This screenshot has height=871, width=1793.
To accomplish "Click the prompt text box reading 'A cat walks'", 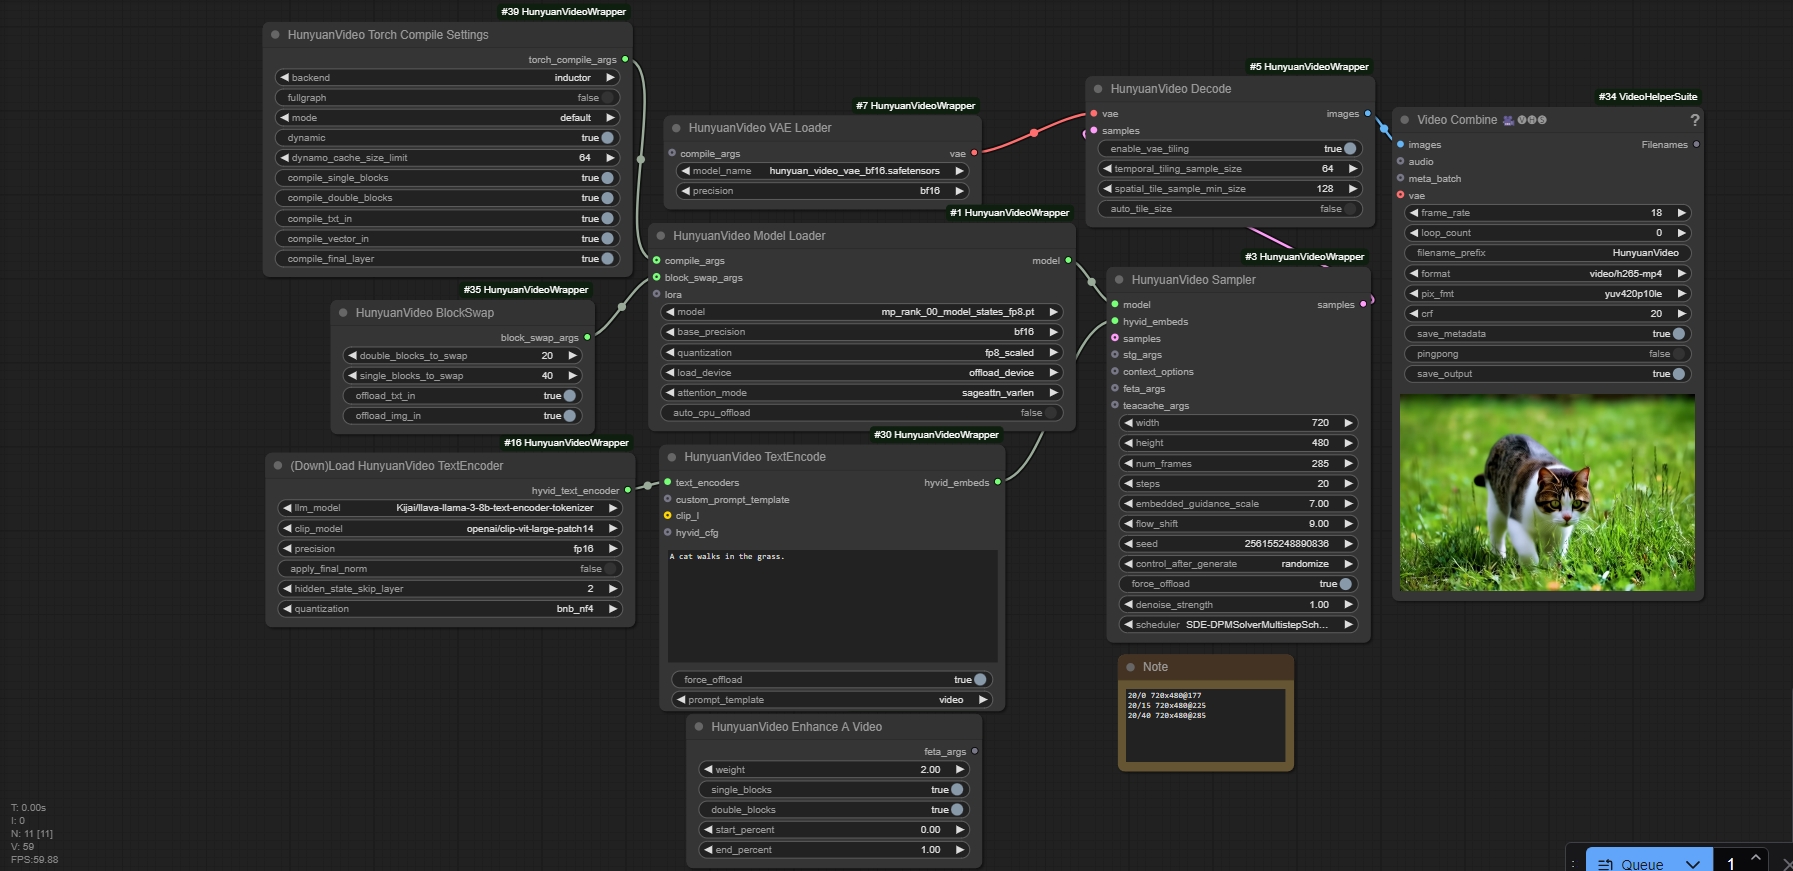I will coord(832,605).
